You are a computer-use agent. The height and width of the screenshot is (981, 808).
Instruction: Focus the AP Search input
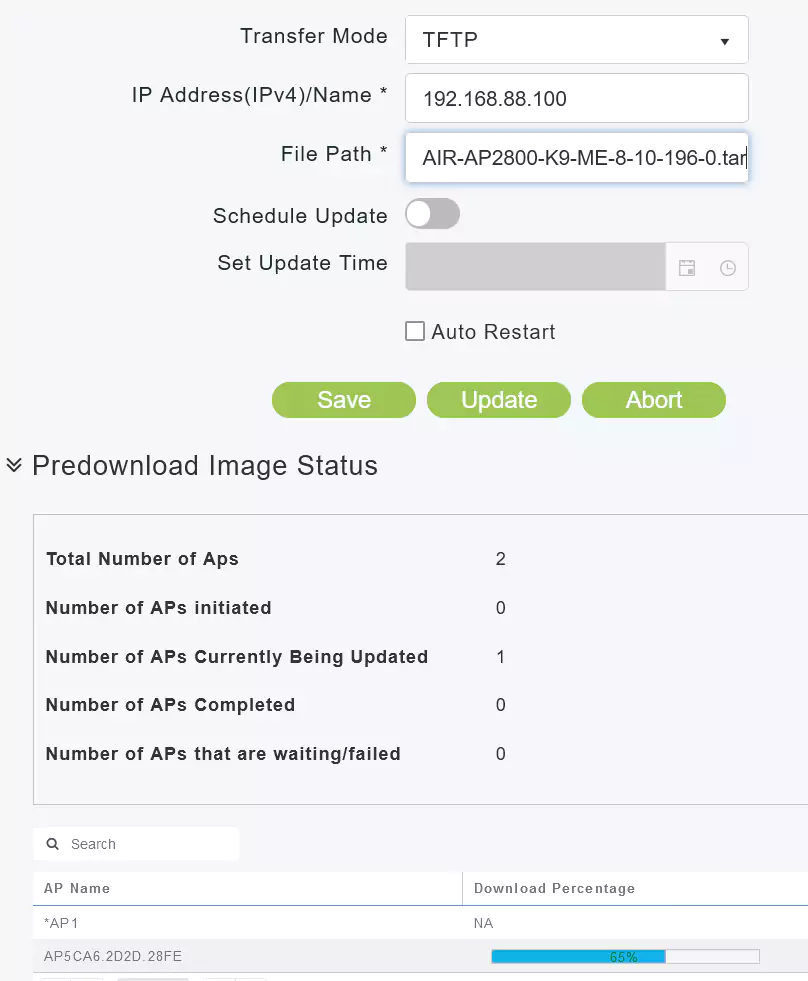tap(150, 844)
